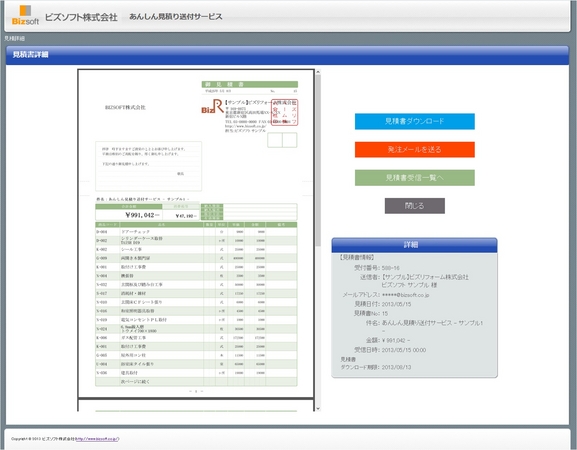Screen dimensions: 577x450
Task: Click the empty approval stamp boxes in the document
Action: click(x=282, y=140)
